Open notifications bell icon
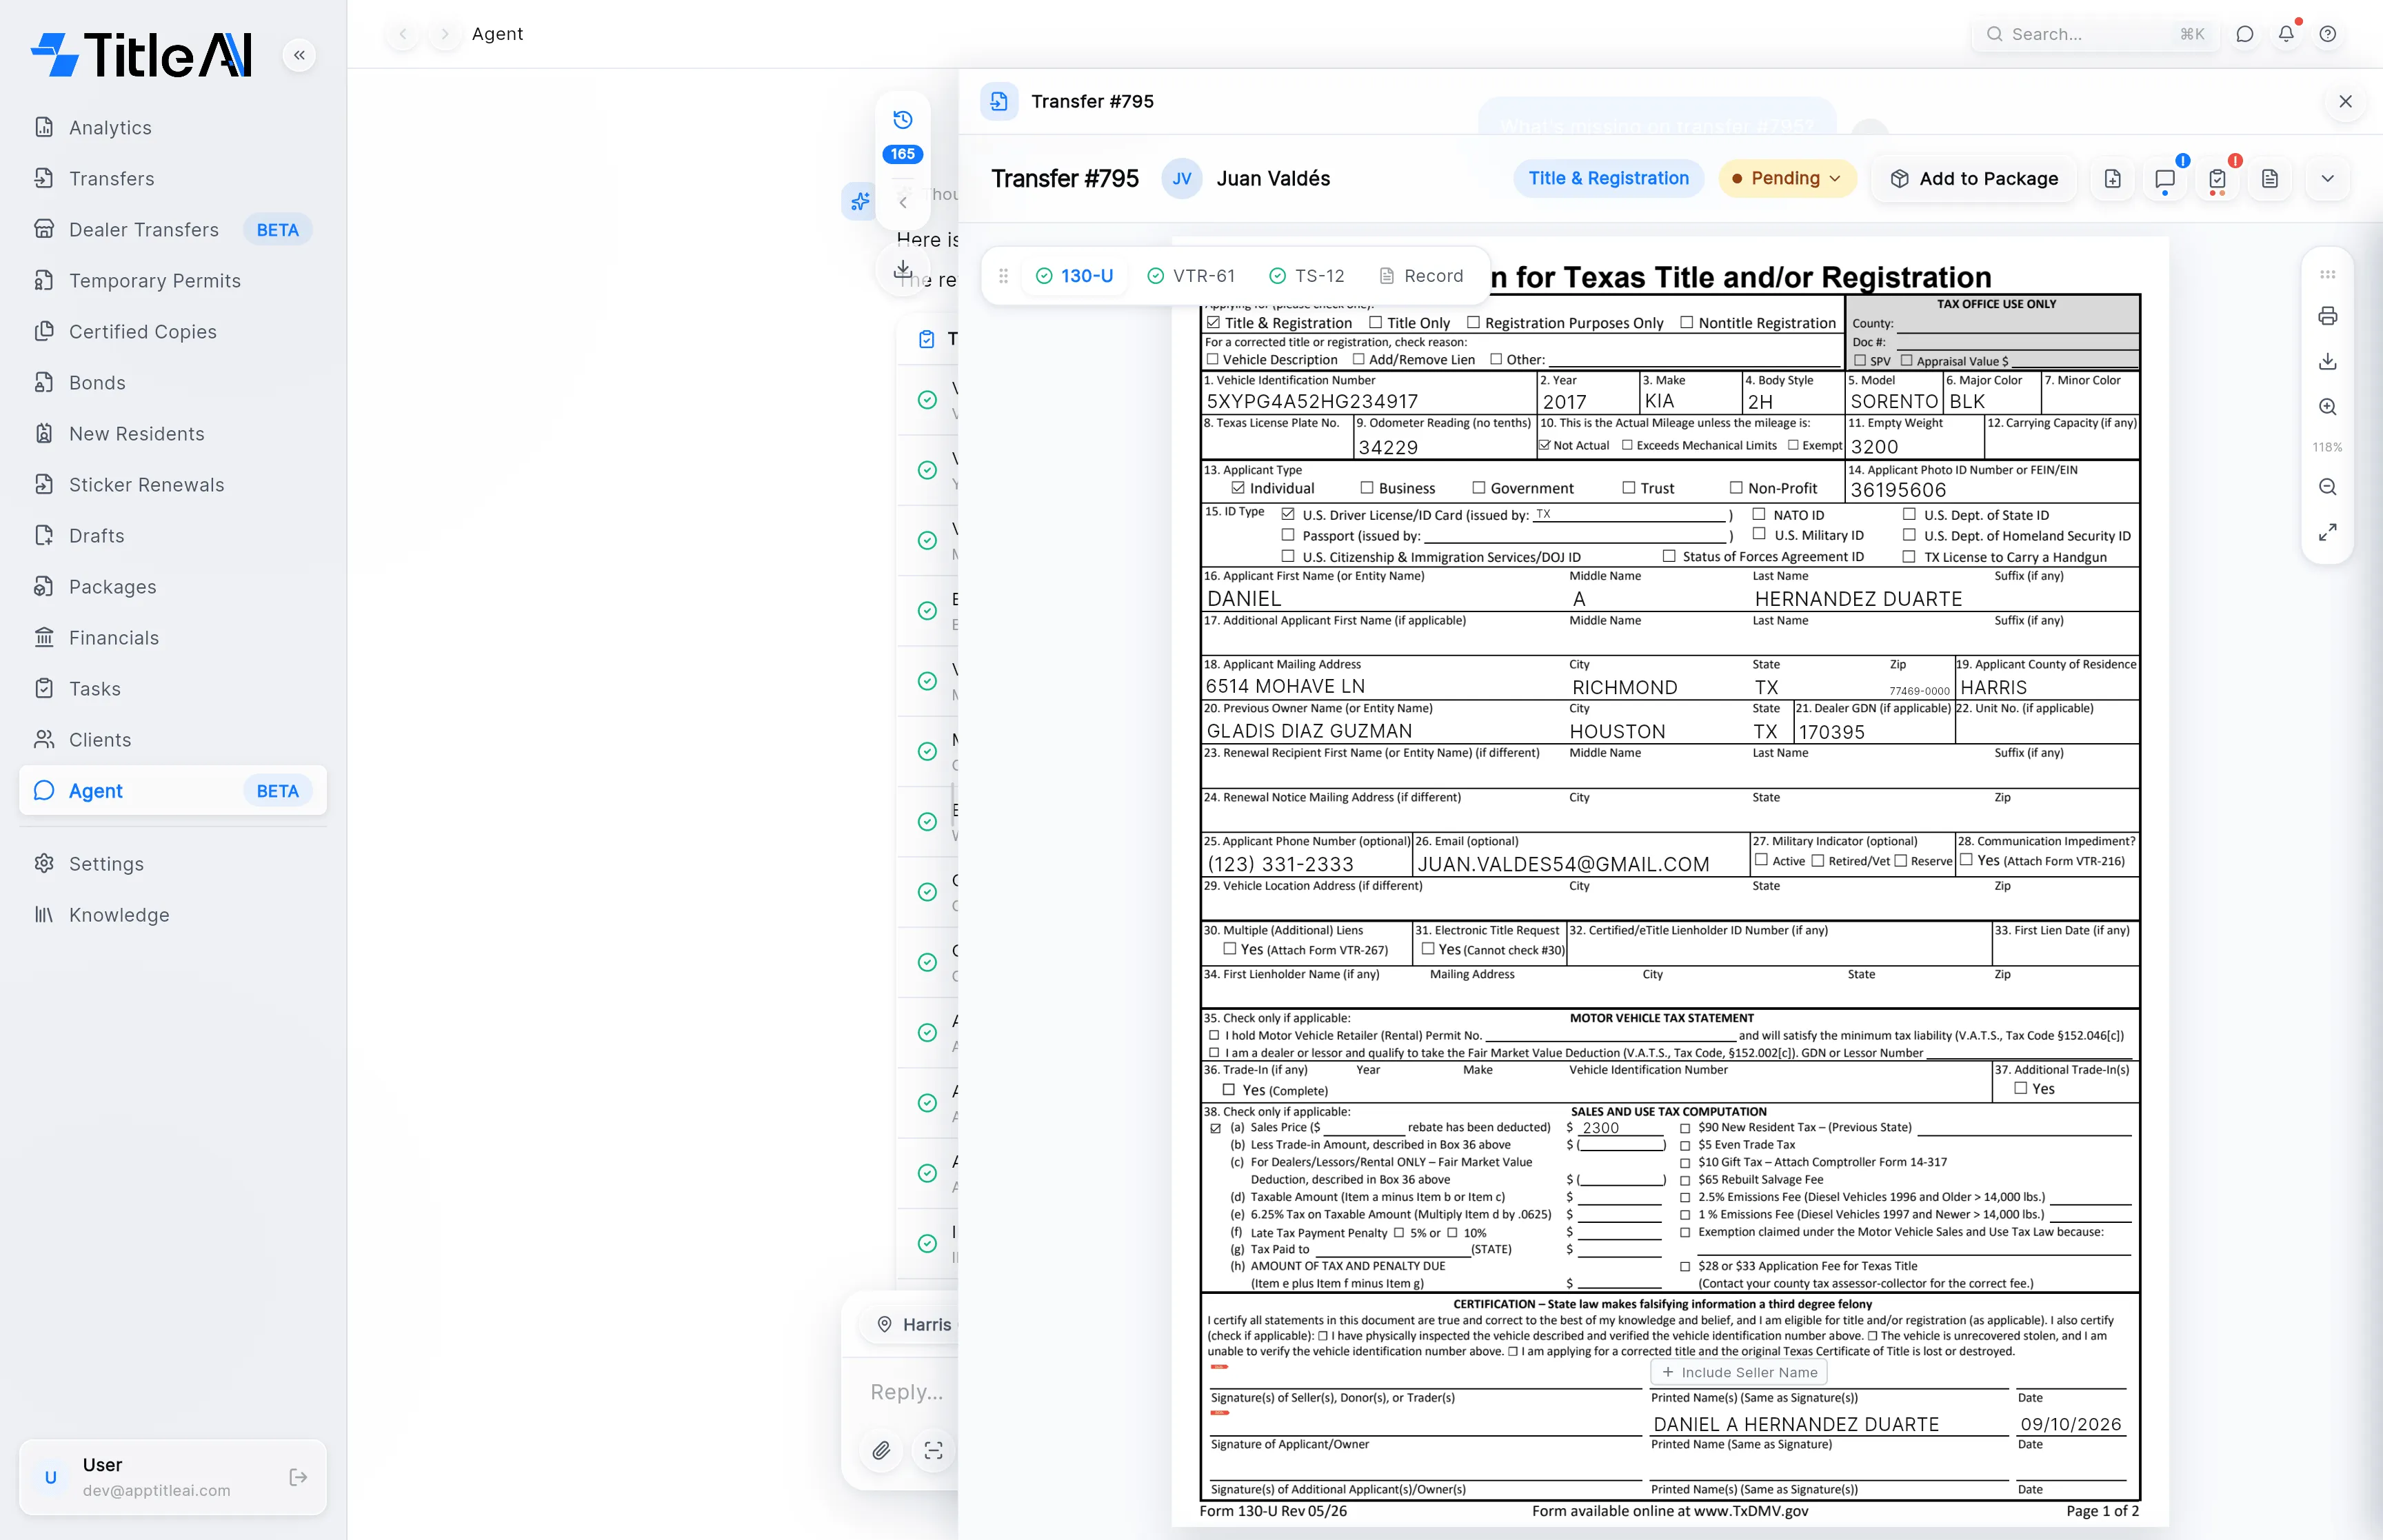 click(x=2286, y=34)
